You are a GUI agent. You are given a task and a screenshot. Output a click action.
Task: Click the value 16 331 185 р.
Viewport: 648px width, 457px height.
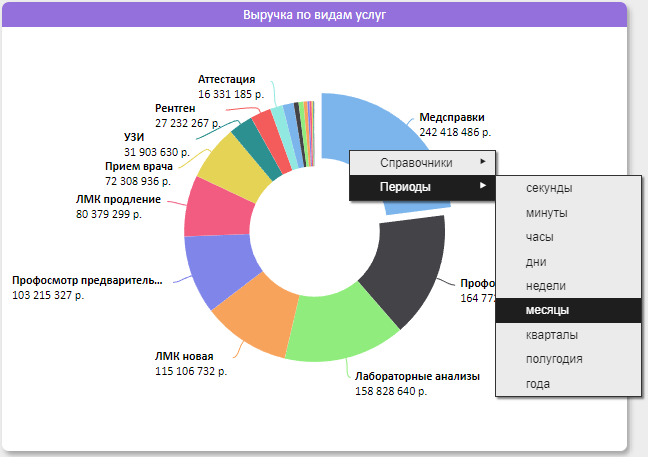click(x=231, y=94)
